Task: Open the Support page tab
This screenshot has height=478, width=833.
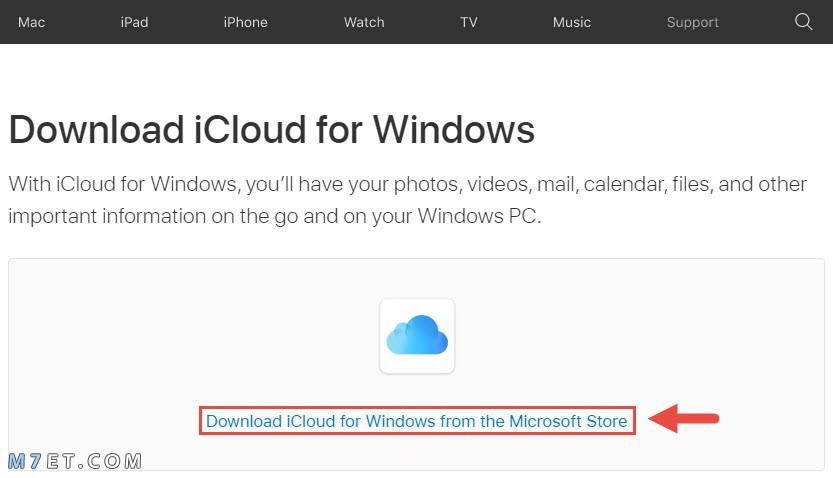Action: pos(692,22)
